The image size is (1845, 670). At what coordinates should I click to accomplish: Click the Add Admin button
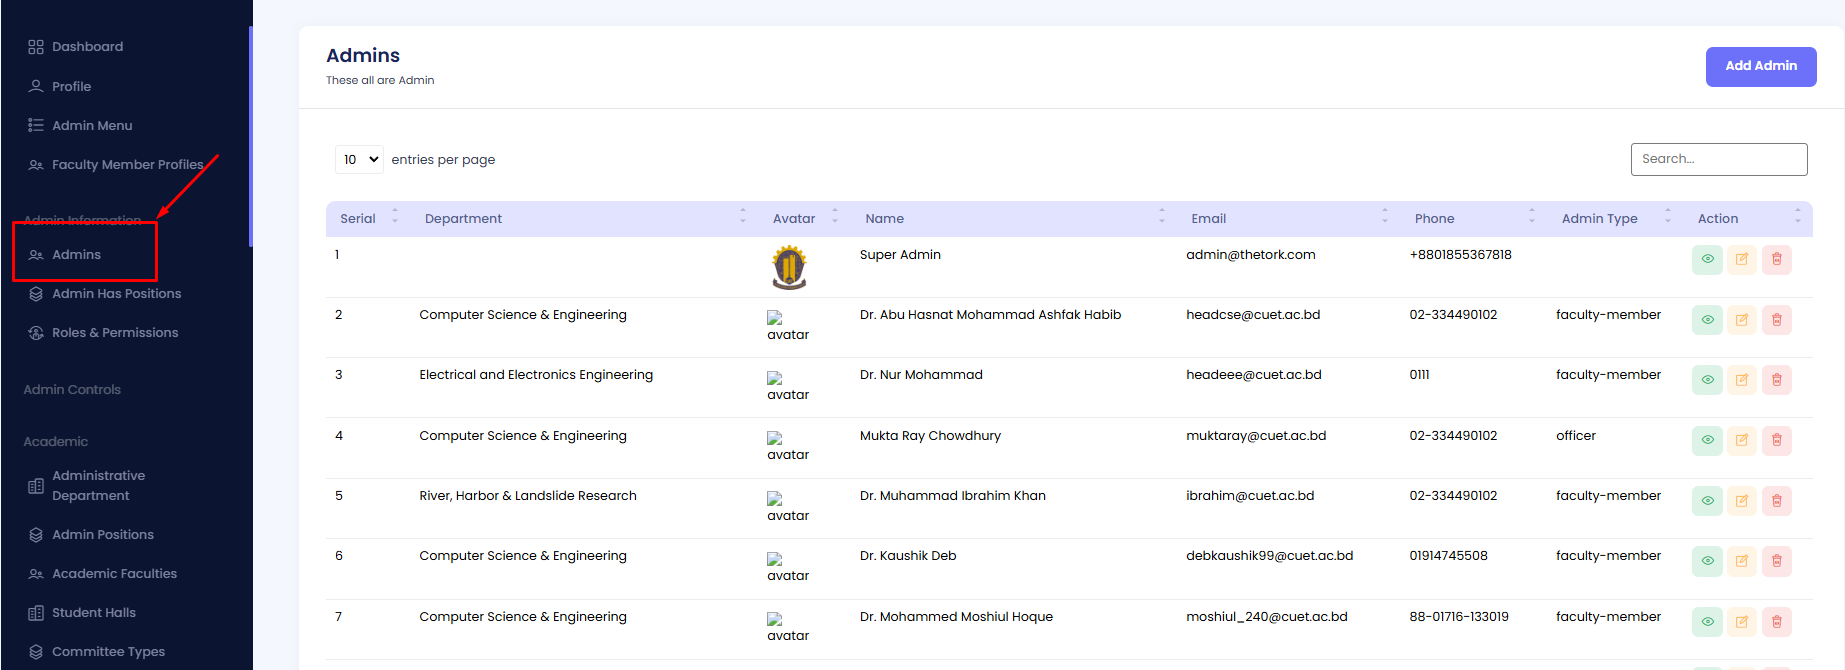click(x=1760, y=66)
